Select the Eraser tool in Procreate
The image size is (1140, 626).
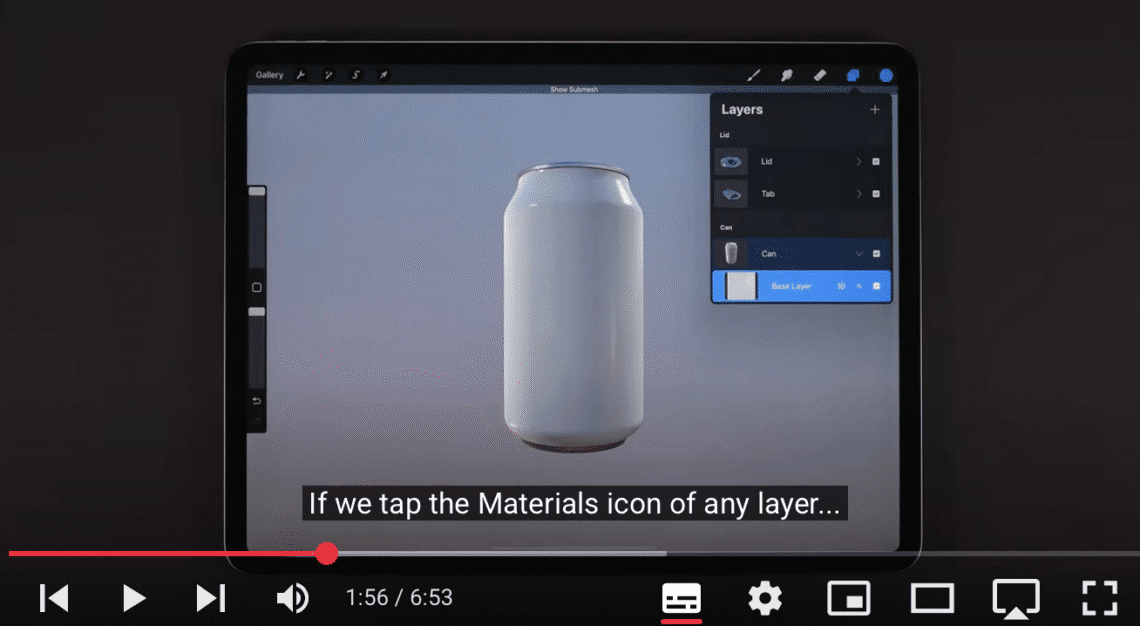coord(819,75)
